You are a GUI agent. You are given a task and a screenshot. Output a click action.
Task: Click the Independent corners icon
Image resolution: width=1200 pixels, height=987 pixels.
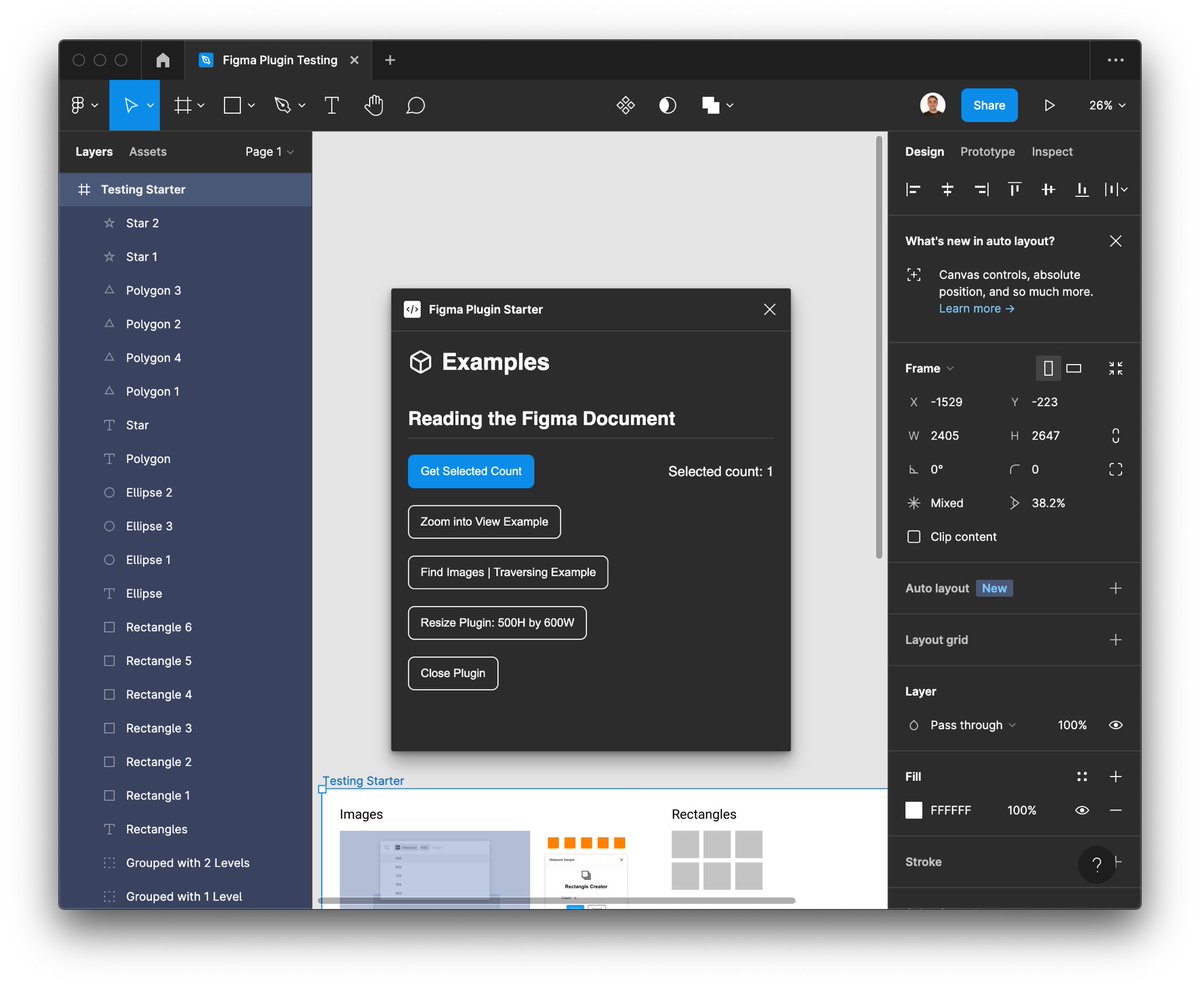(x=1116, y=469)
